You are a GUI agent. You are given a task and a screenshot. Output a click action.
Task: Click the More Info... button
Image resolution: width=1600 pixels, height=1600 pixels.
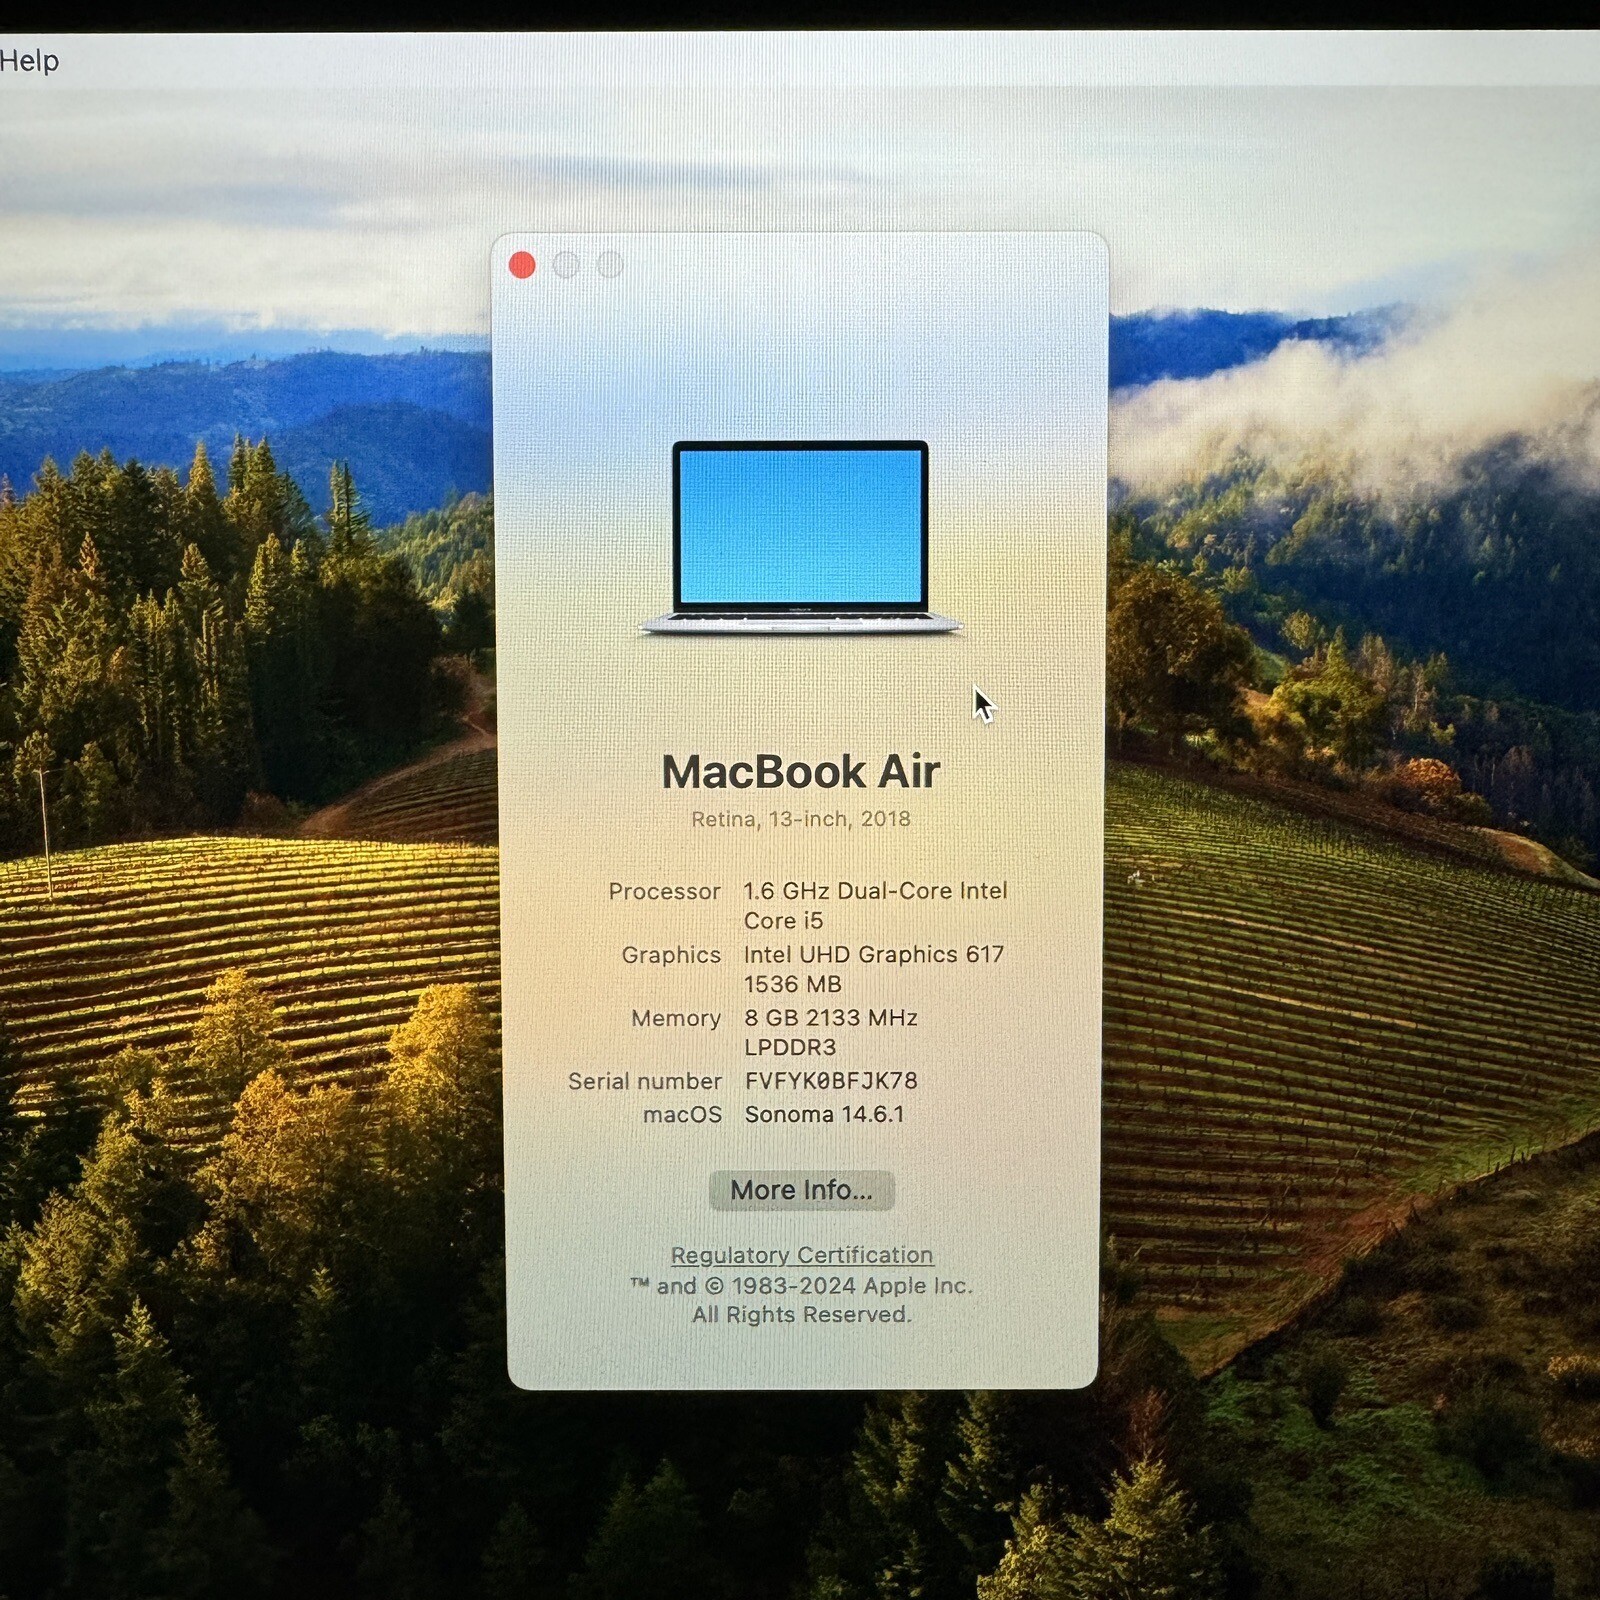point(801,1190)
